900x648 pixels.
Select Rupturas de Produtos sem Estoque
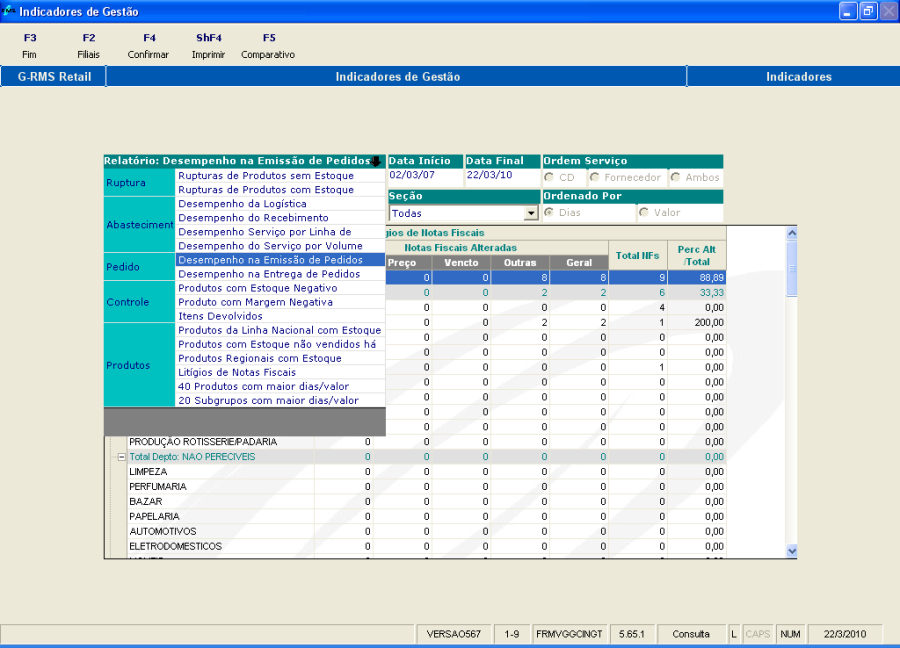click(x=265, y=176)
